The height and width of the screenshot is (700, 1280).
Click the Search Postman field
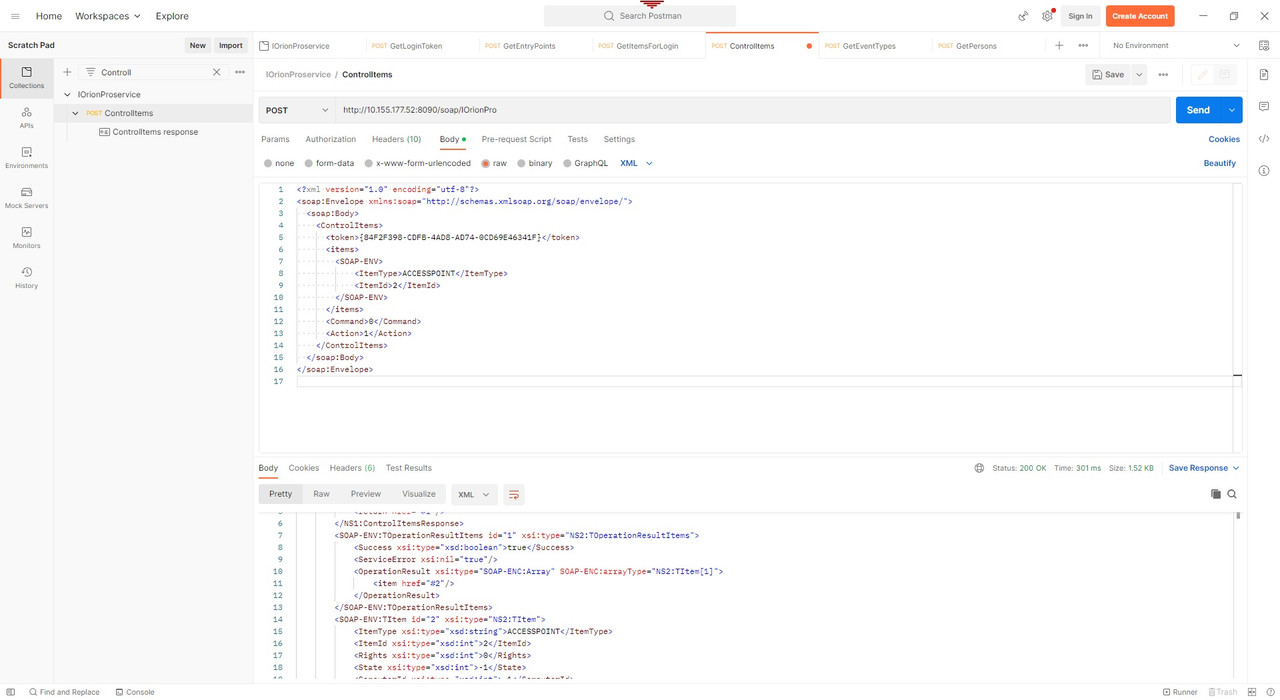(640, 16)
